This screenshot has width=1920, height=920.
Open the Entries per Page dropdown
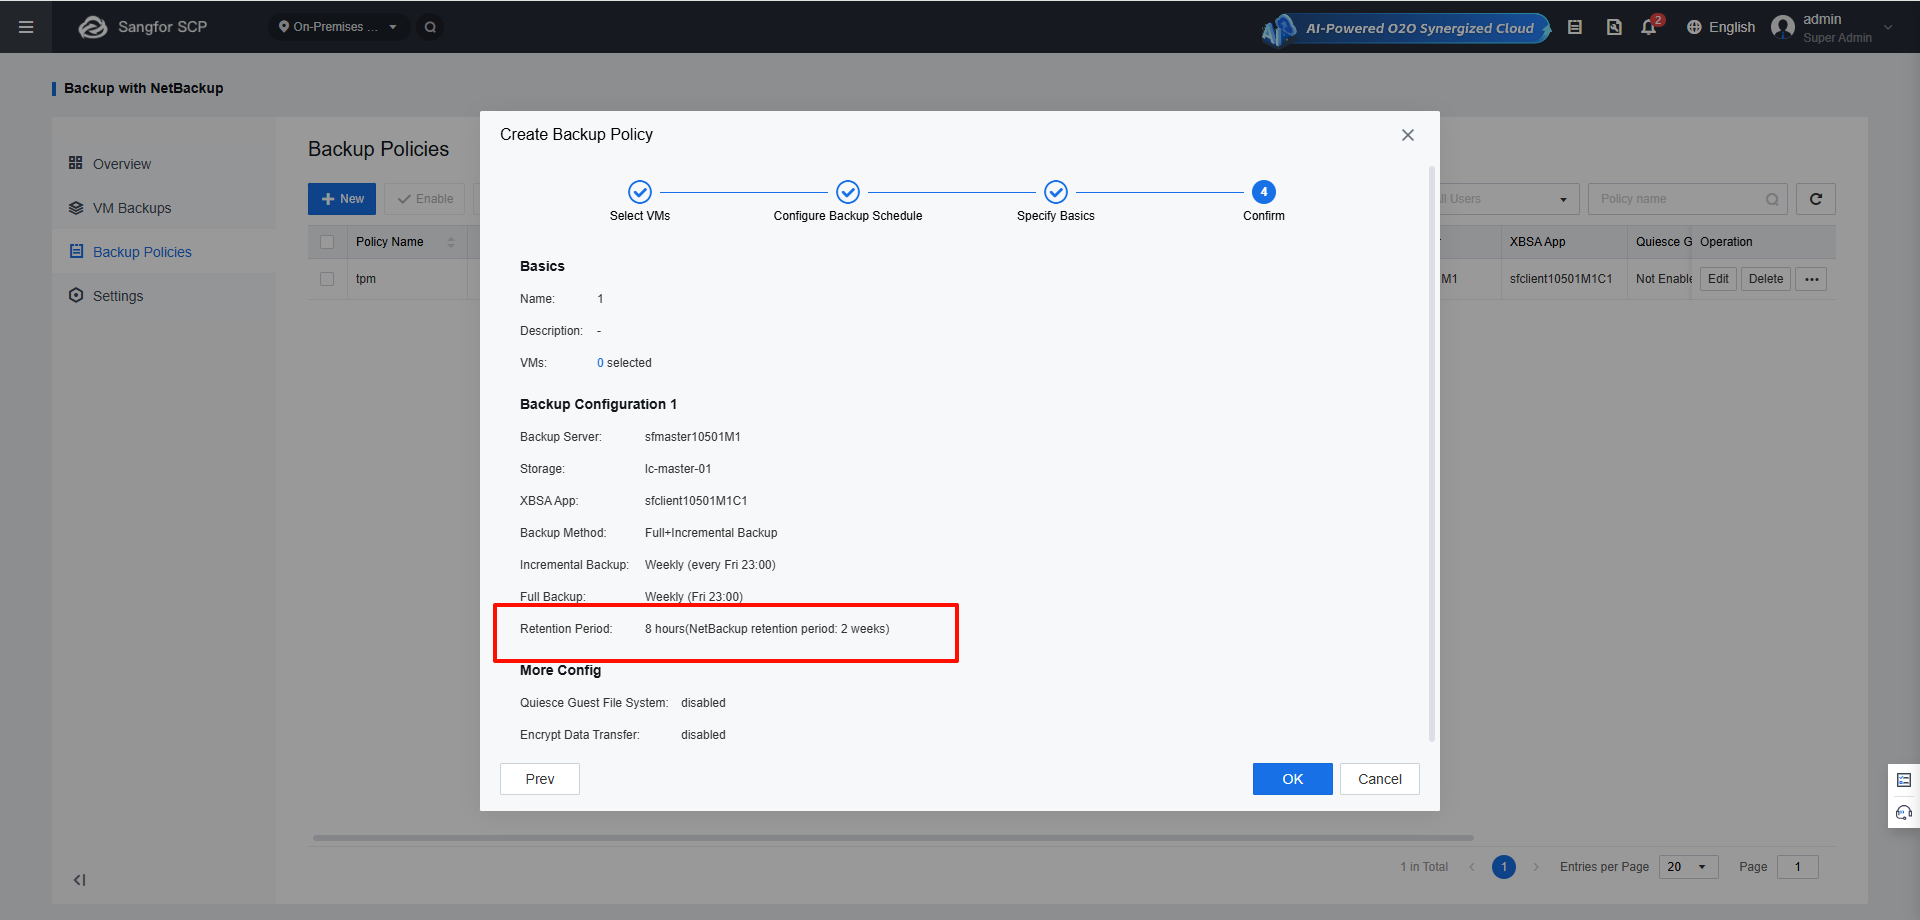point(1689,867)
